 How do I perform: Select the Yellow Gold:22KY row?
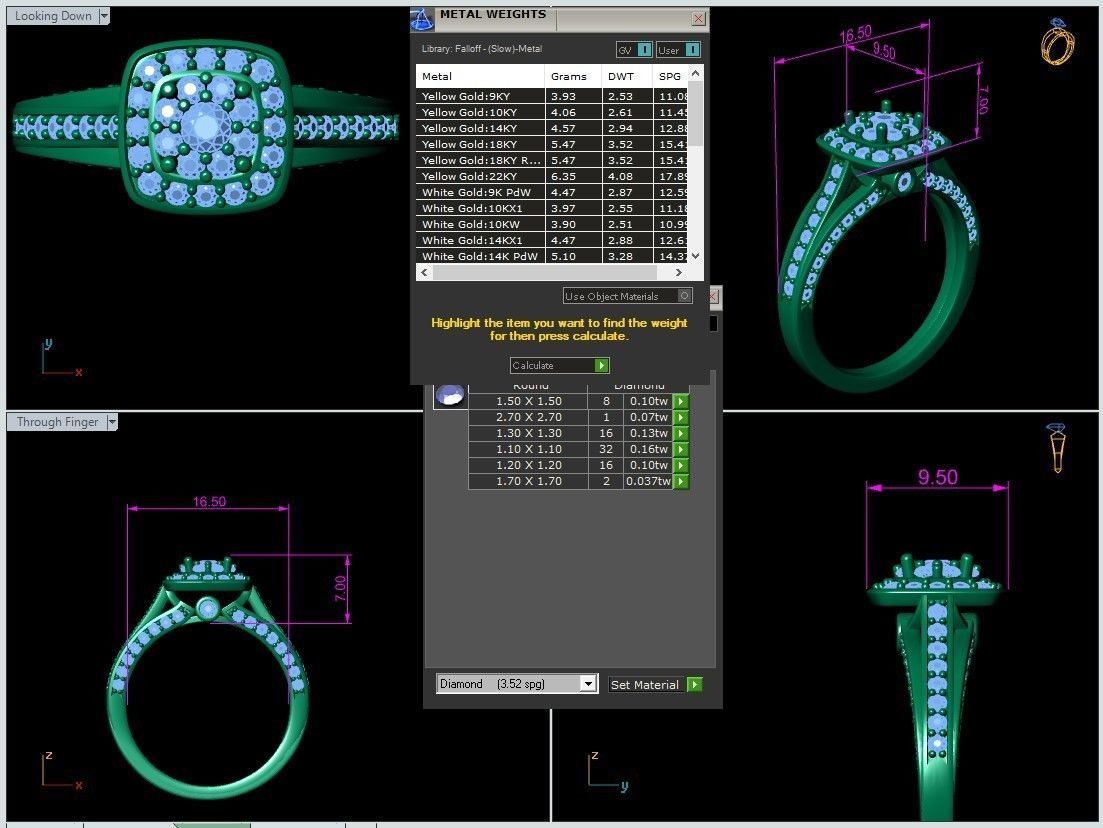coord(552,177)
